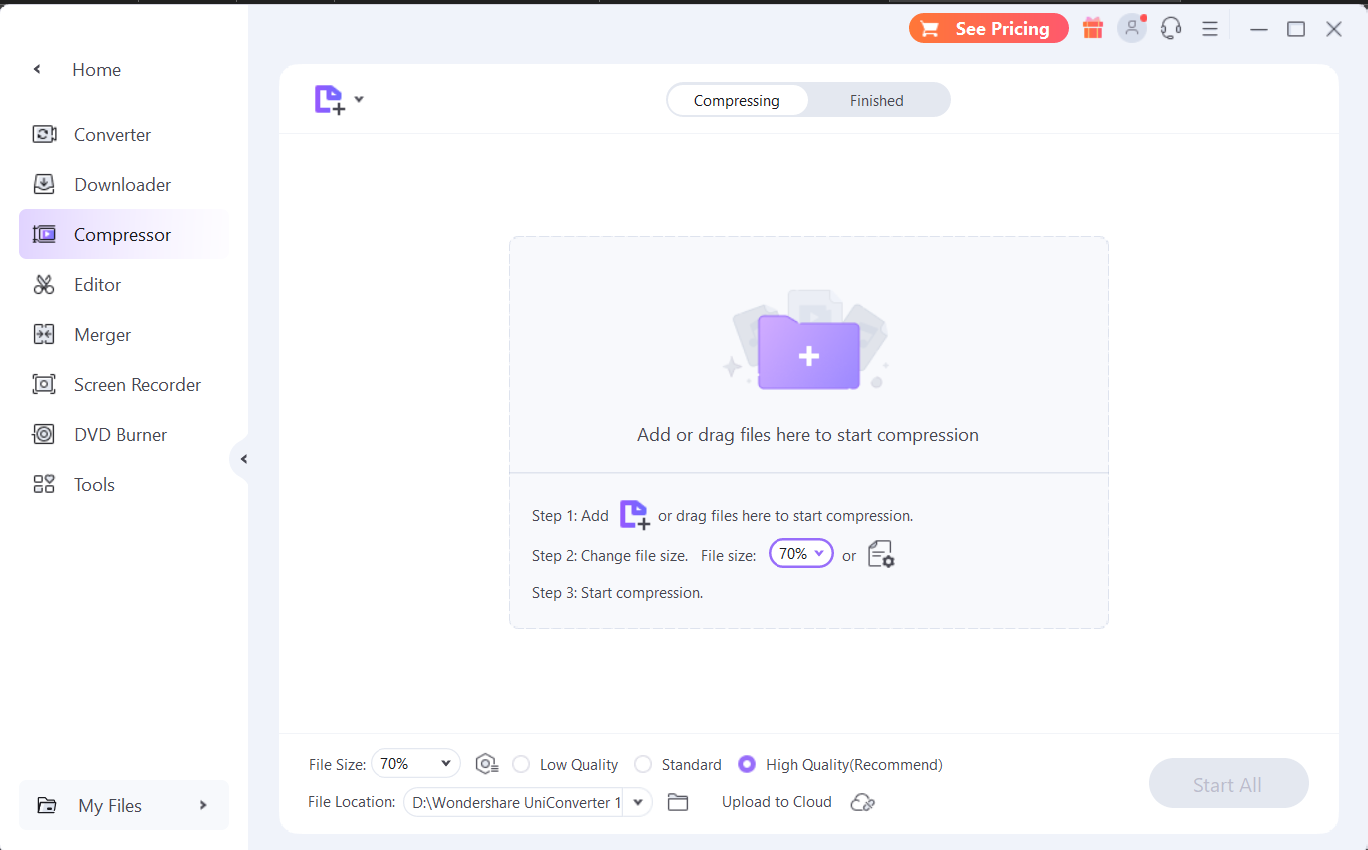The height and width of the screenshot is (850, 1368).
Task: Open the hamburger menu at top right
Action: coord(1210,28)
